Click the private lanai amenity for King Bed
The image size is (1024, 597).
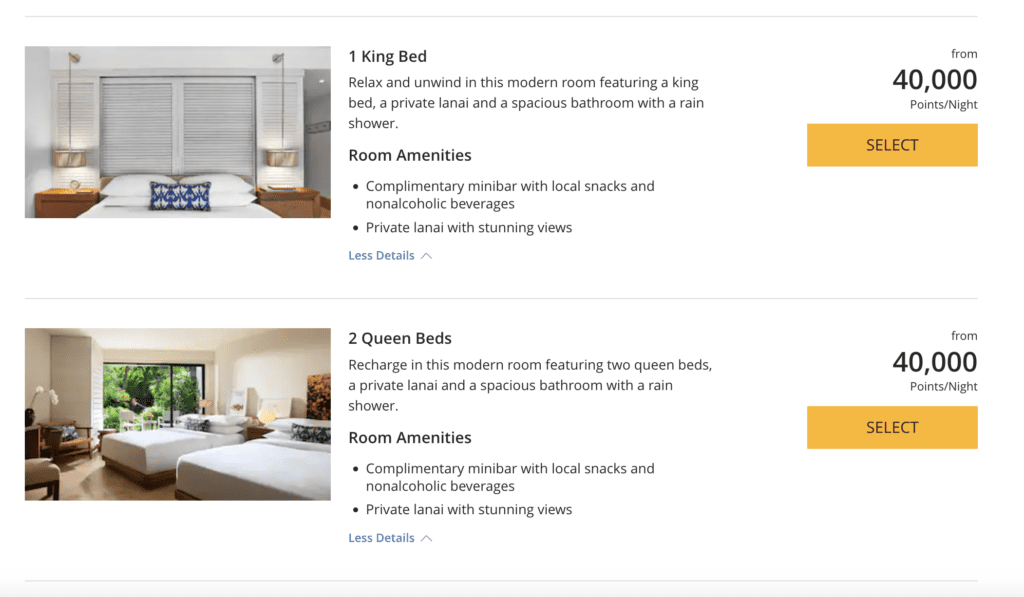point(468,228)
